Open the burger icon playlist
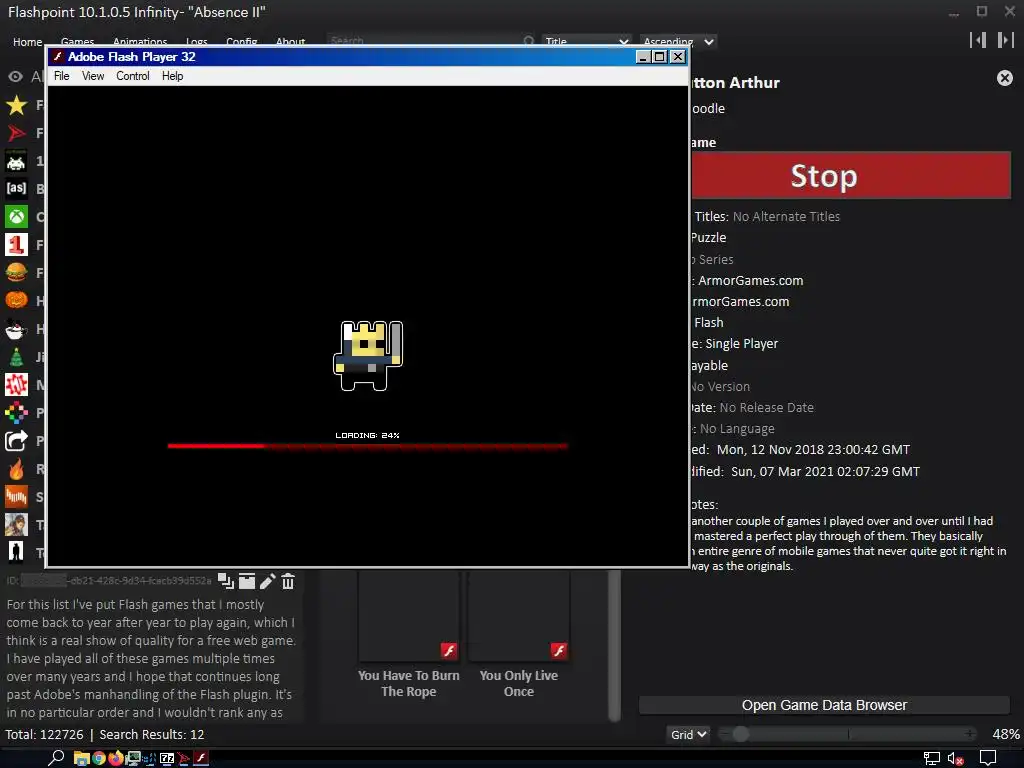 [16, 272]
